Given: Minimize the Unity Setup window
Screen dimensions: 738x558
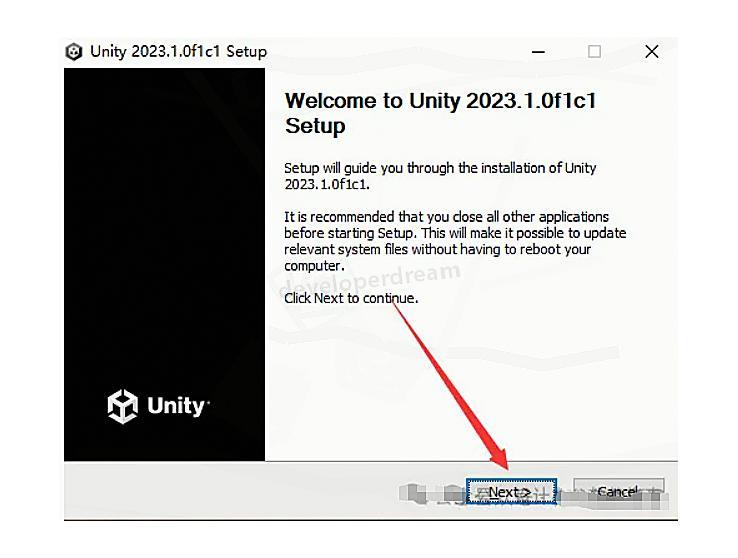Looking at the screenshot, I should click(x=538, y=51).
